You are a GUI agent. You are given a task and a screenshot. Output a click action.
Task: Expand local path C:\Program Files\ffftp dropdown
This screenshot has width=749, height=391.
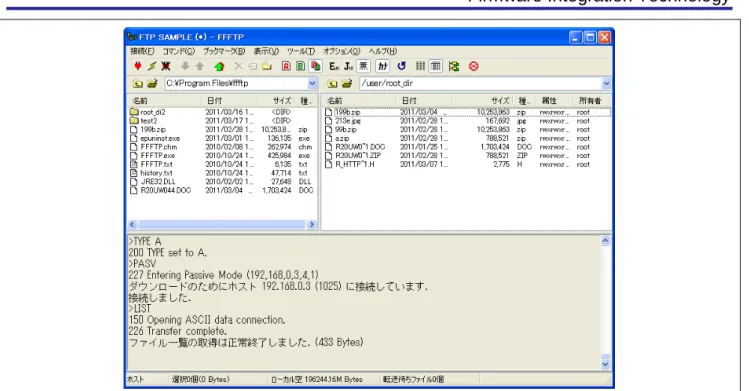(312, 84)
